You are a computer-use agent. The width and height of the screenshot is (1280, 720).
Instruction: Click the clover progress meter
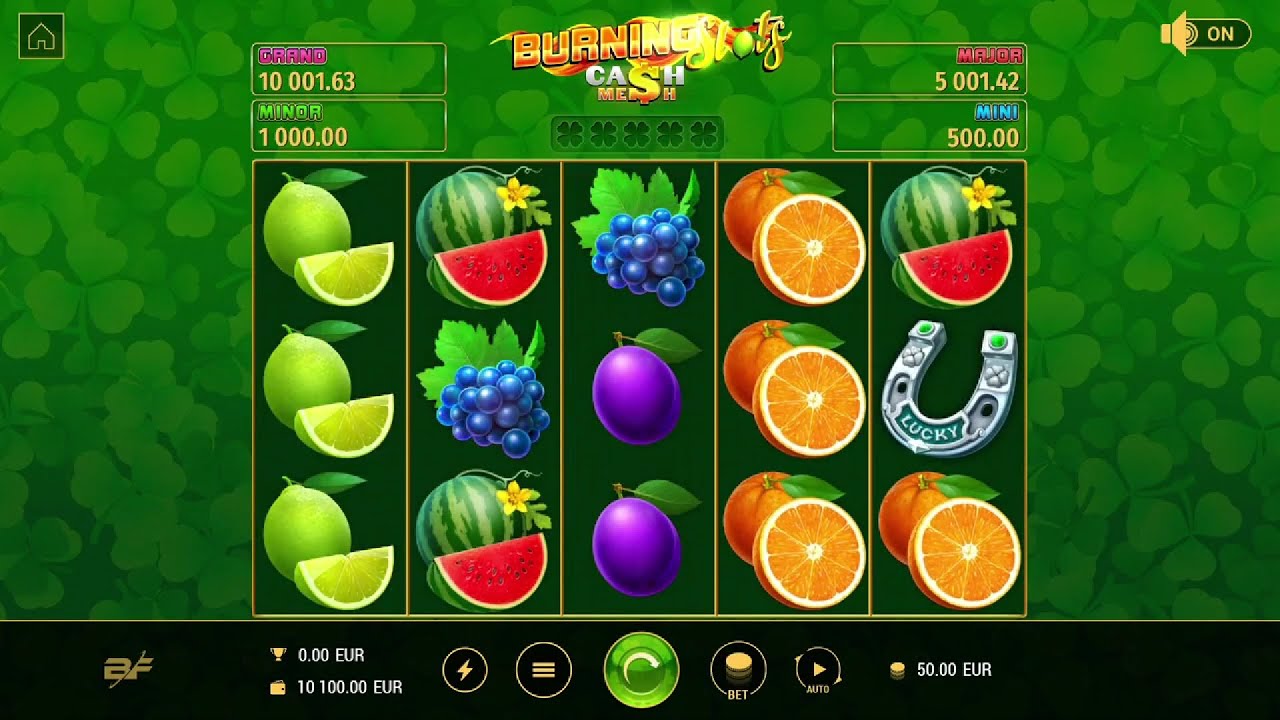click(637, 133)
